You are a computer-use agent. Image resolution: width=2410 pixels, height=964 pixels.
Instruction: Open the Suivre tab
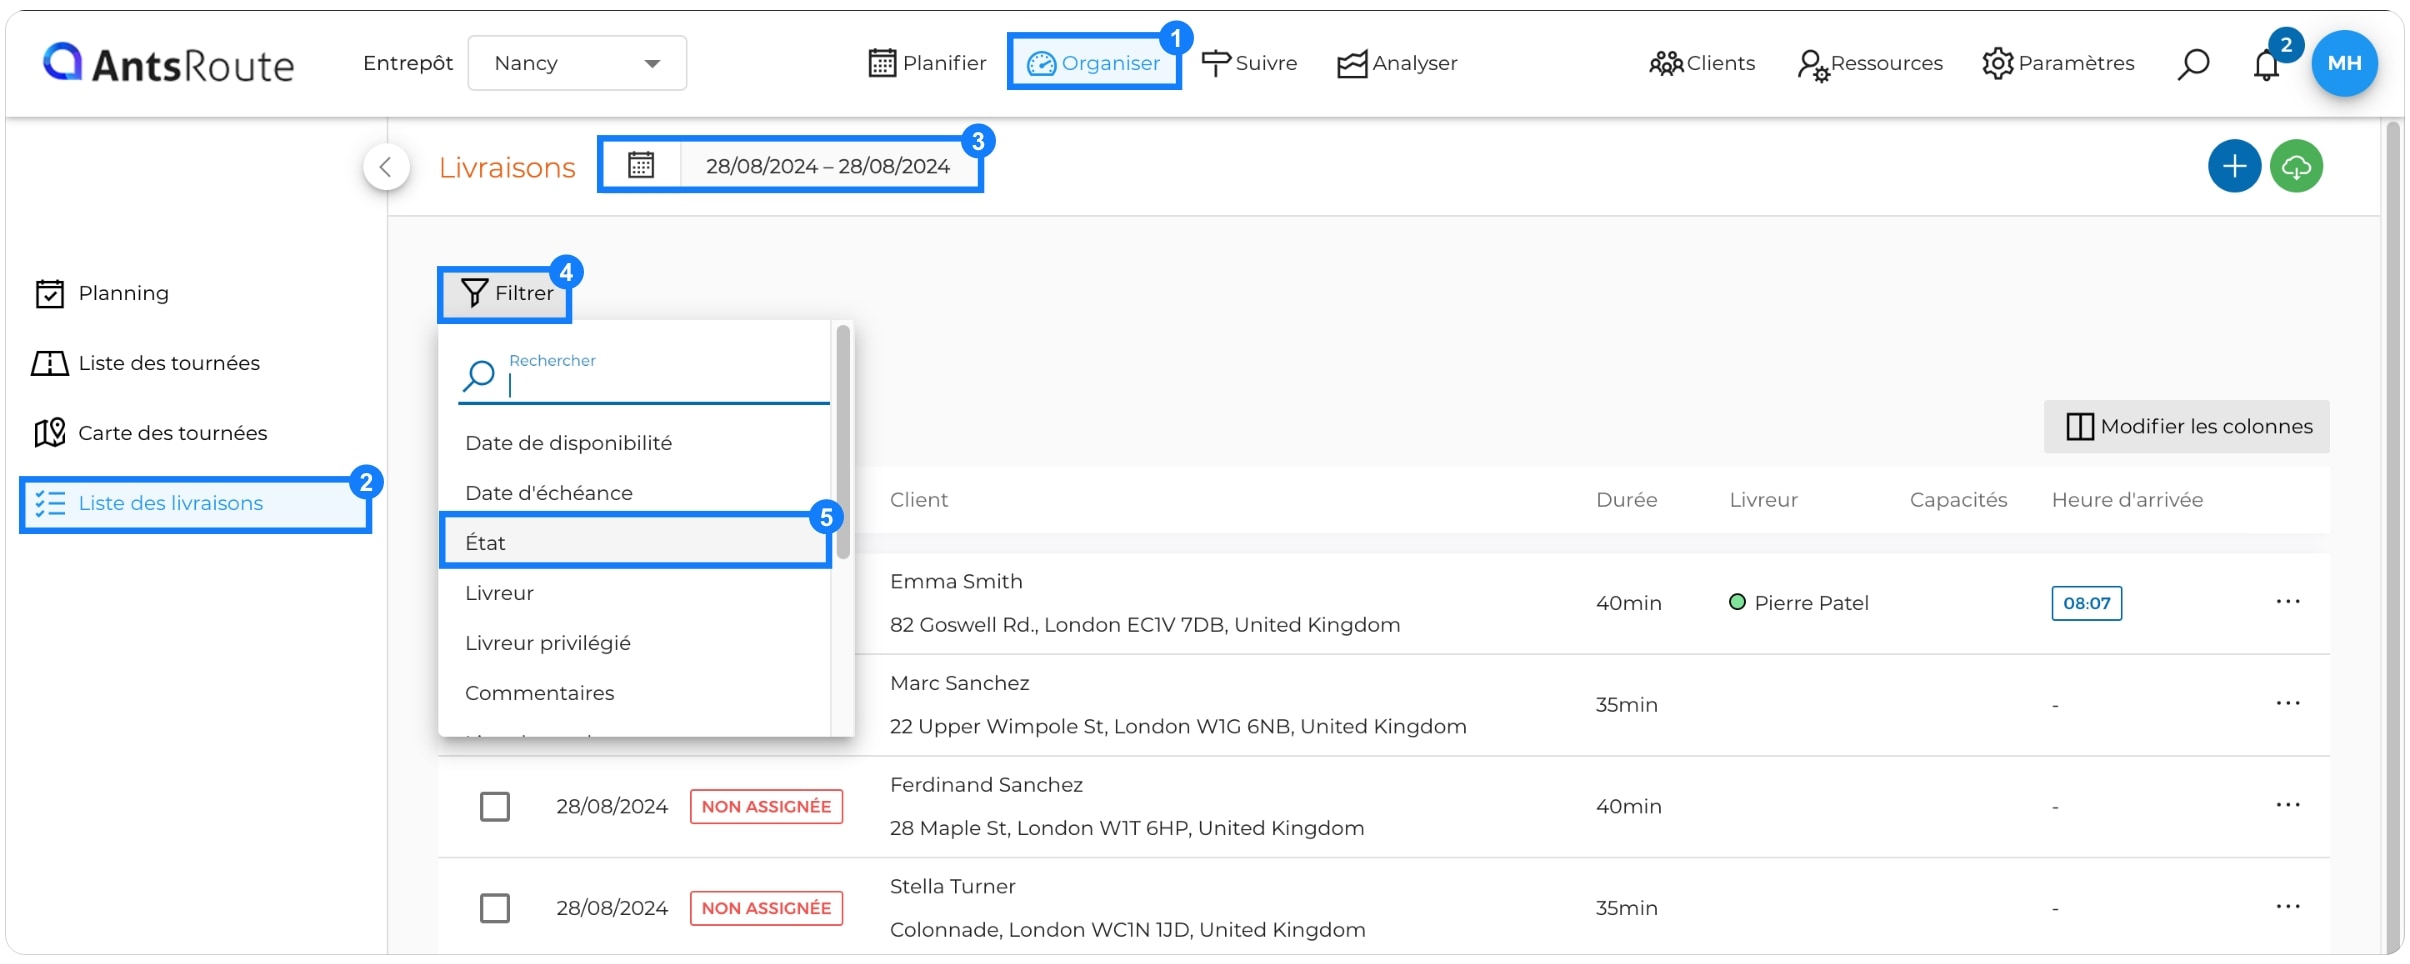1249,63
